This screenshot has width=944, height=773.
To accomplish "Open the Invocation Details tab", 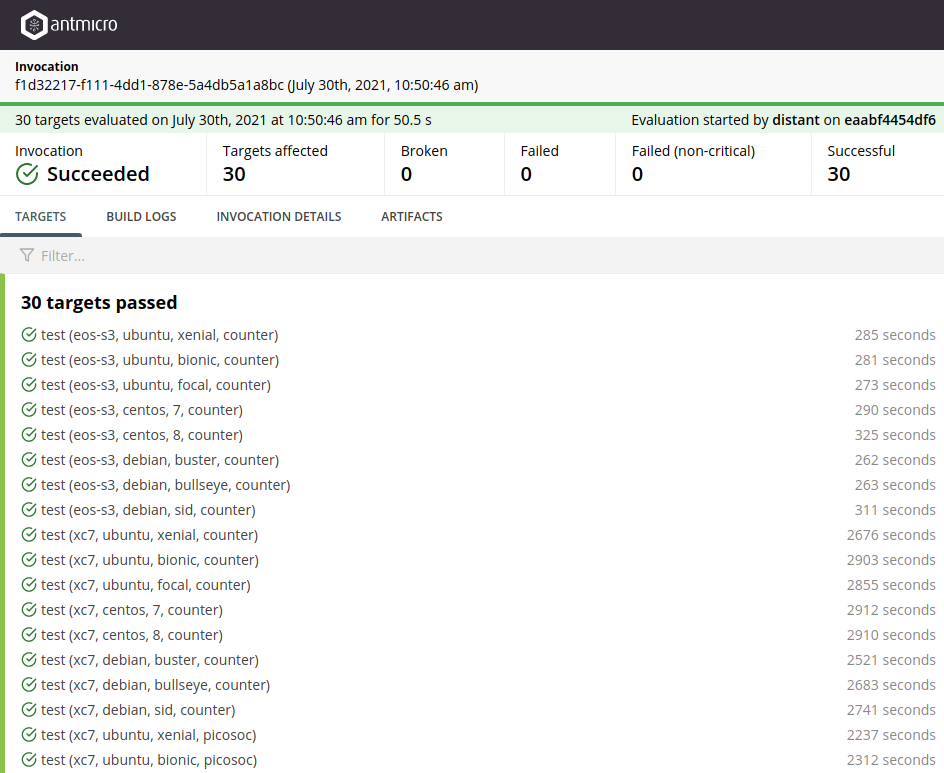I will [279, 217].
